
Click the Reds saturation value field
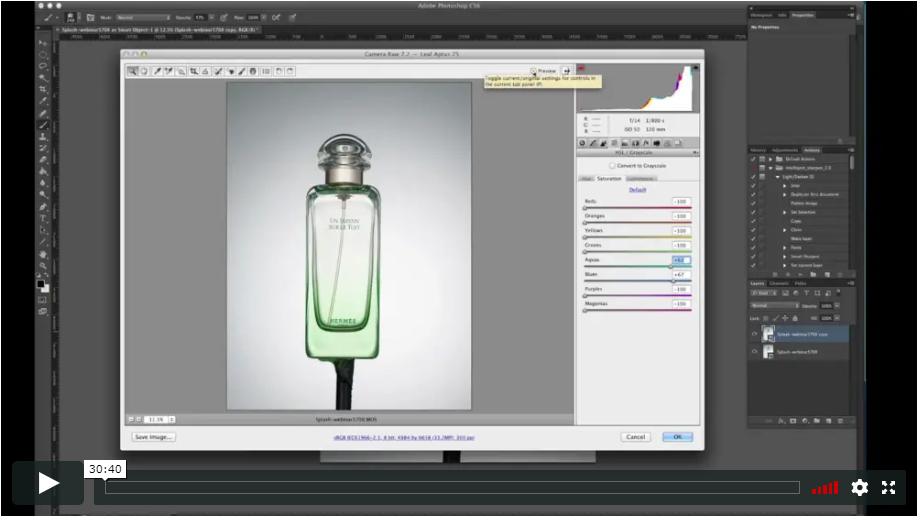(x=681, y=201)
